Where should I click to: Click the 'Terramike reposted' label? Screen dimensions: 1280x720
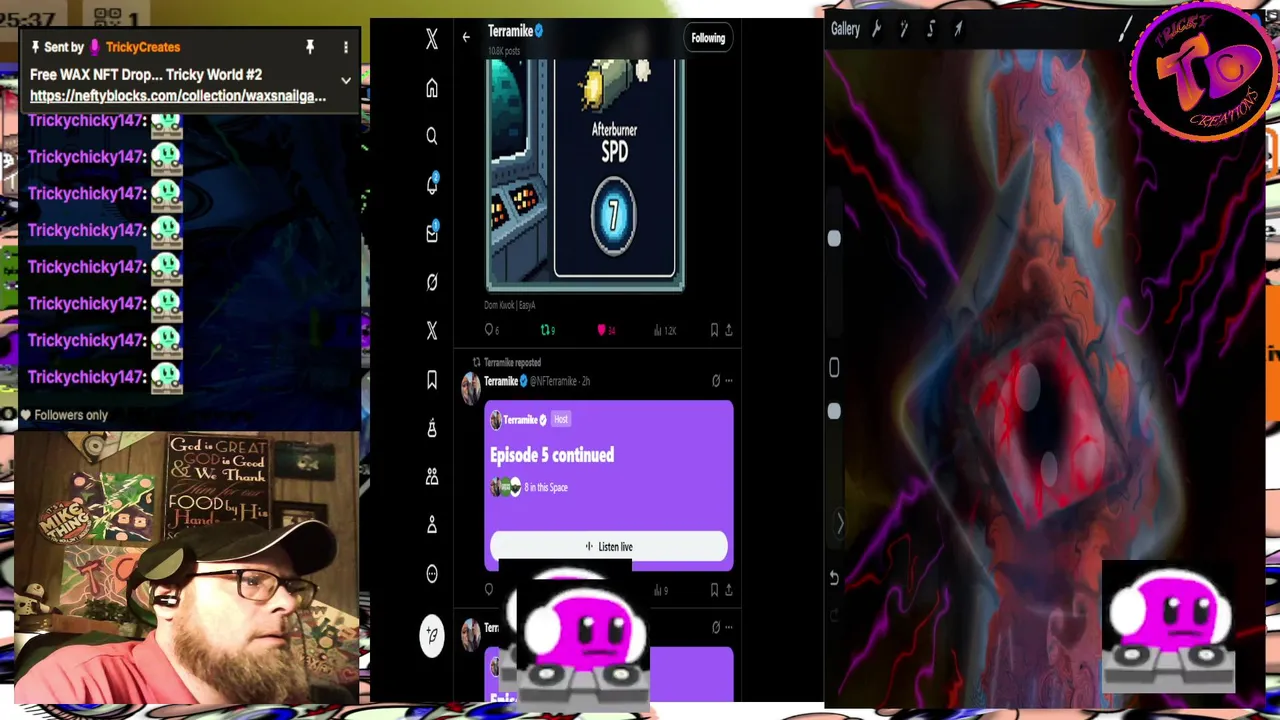tap(512, 363)
